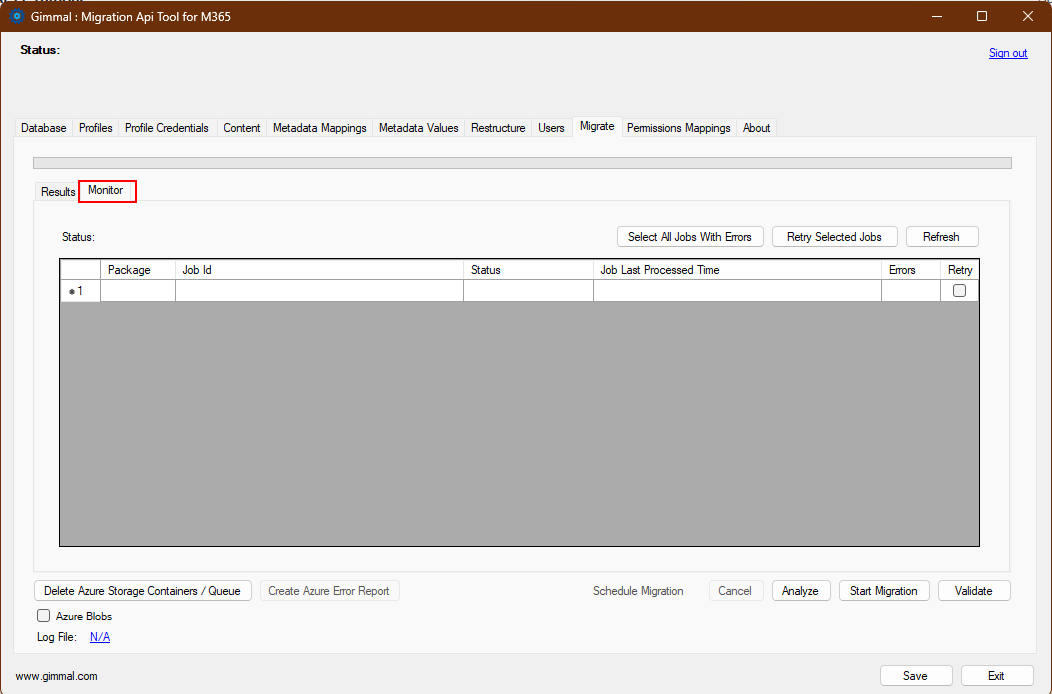This screenshot has width=1052, height=694.
Task: Click Delete Azure Storage Containers / Queue
Action: [x=142, y=590]
